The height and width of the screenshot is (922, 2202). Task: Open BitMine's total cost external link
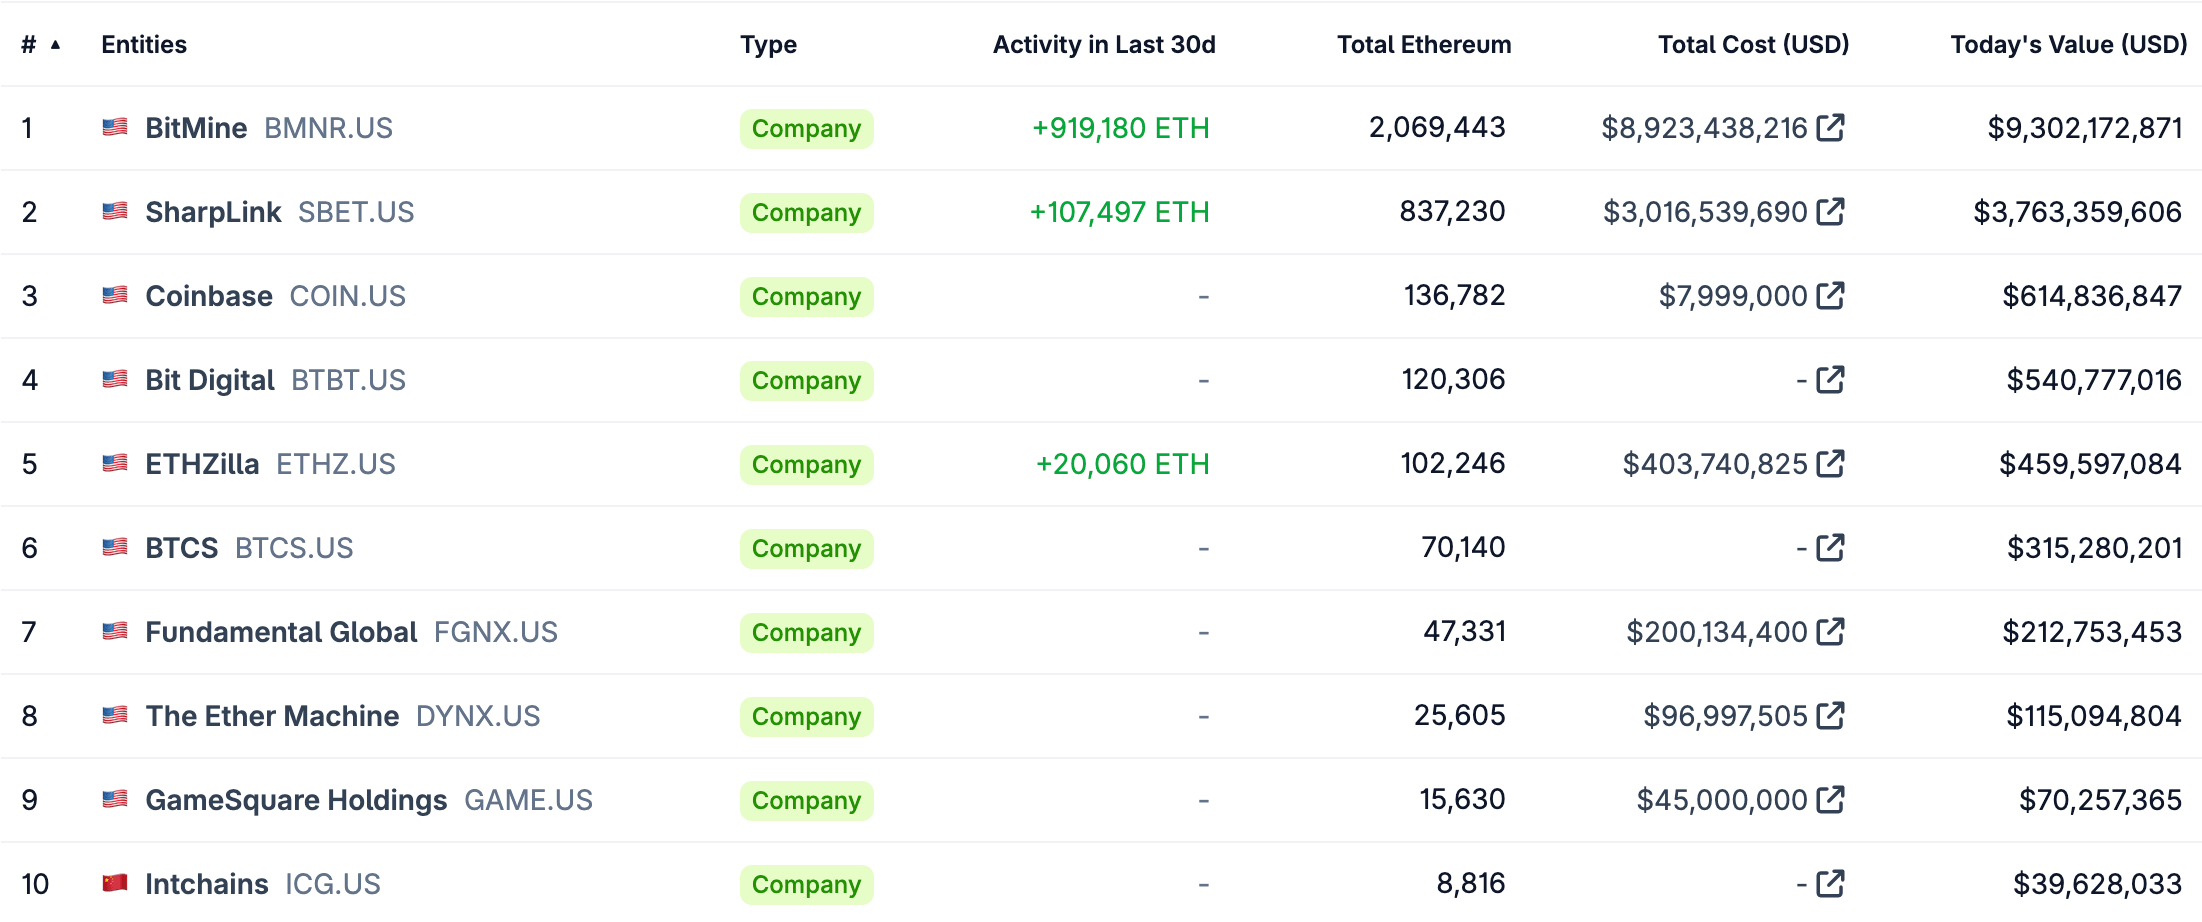tap(1832, 128)
